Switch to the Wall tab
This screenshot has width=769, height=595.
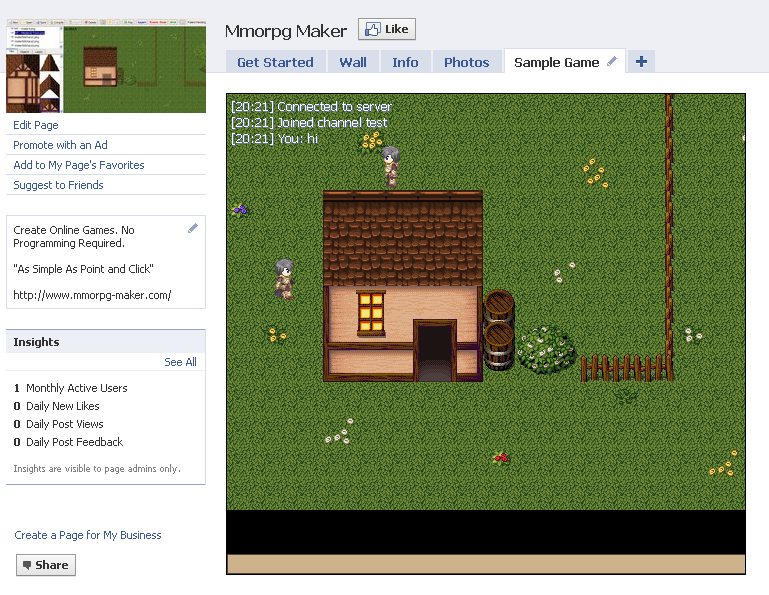pos(353,62)
